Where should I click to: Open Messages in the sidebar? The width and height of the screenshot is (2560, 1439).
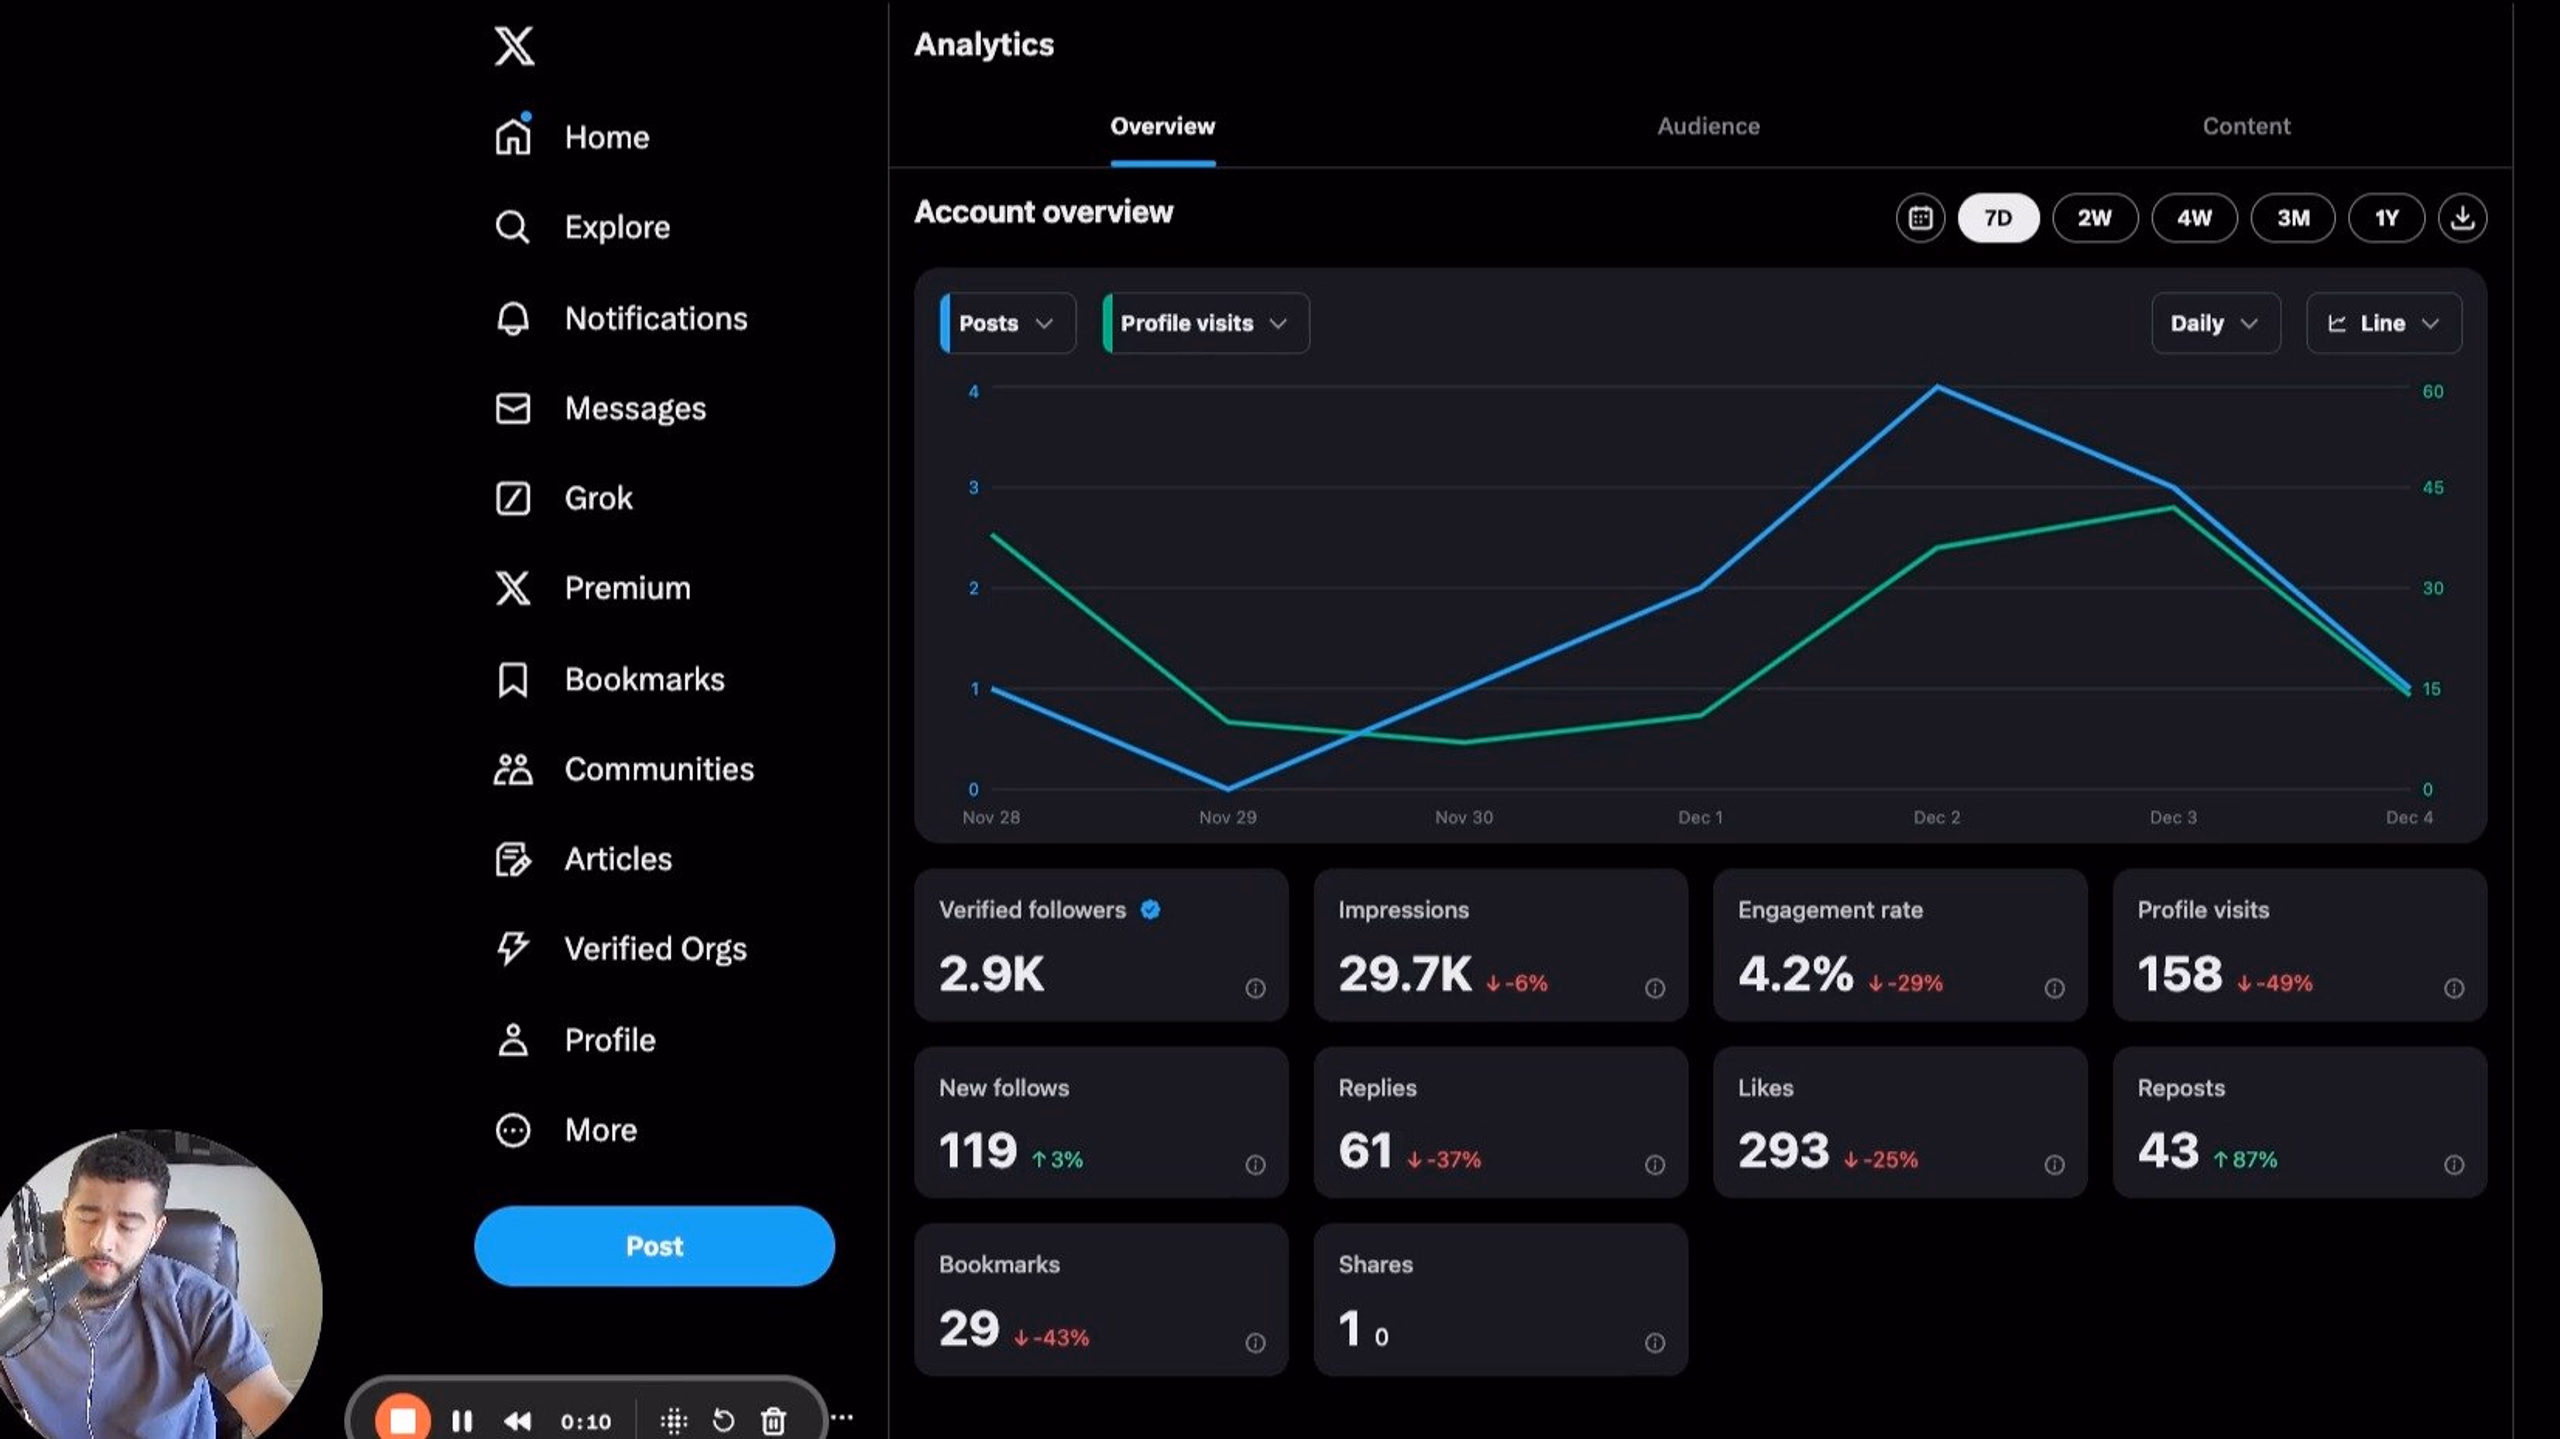pyautogui.click(x=600, y=408)
